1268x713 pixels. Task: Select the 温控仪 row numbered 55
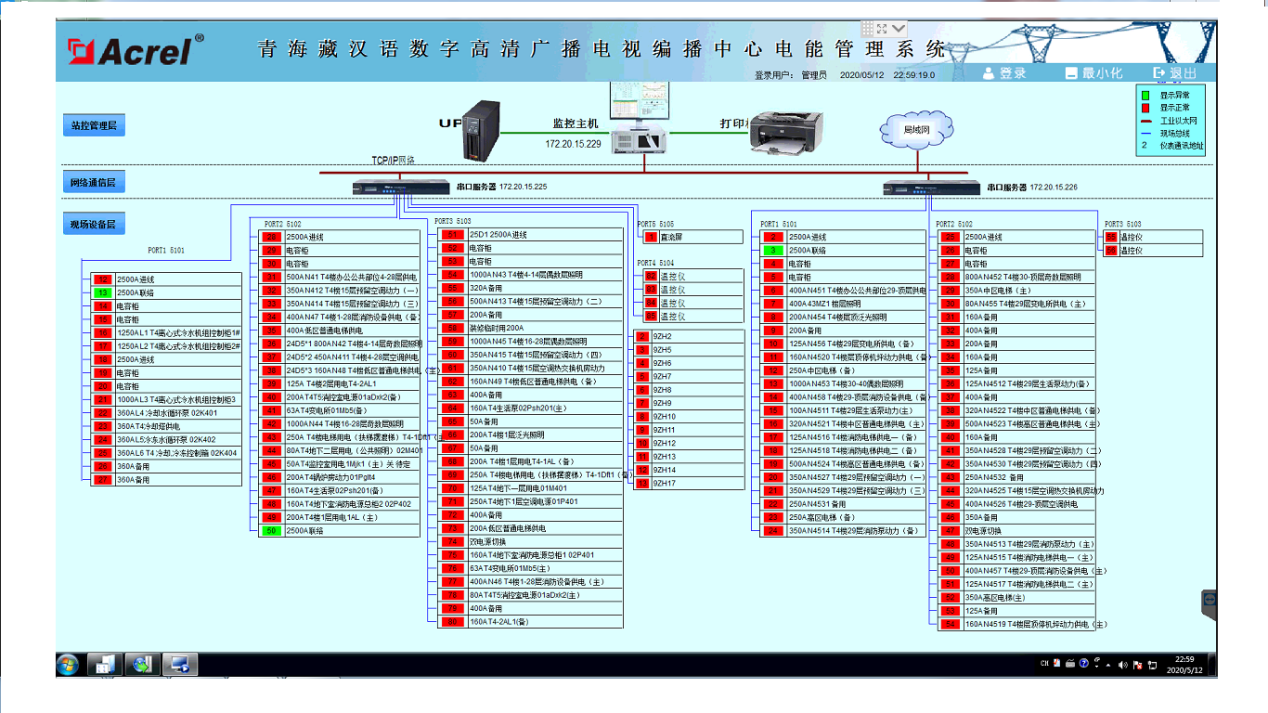[x=1153, y=237]
